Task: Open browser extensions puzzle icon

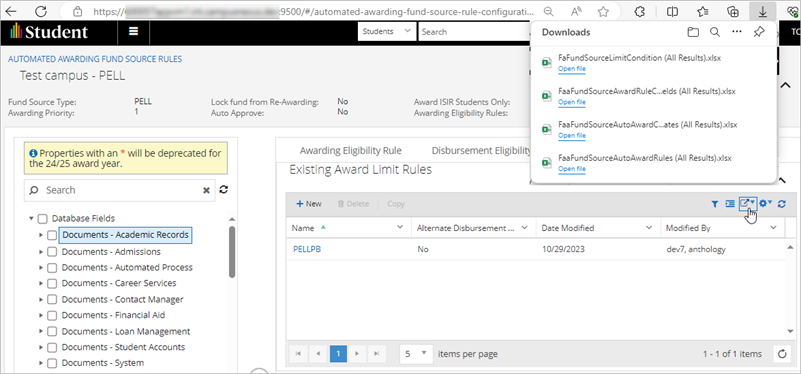Action: point(639,11)
